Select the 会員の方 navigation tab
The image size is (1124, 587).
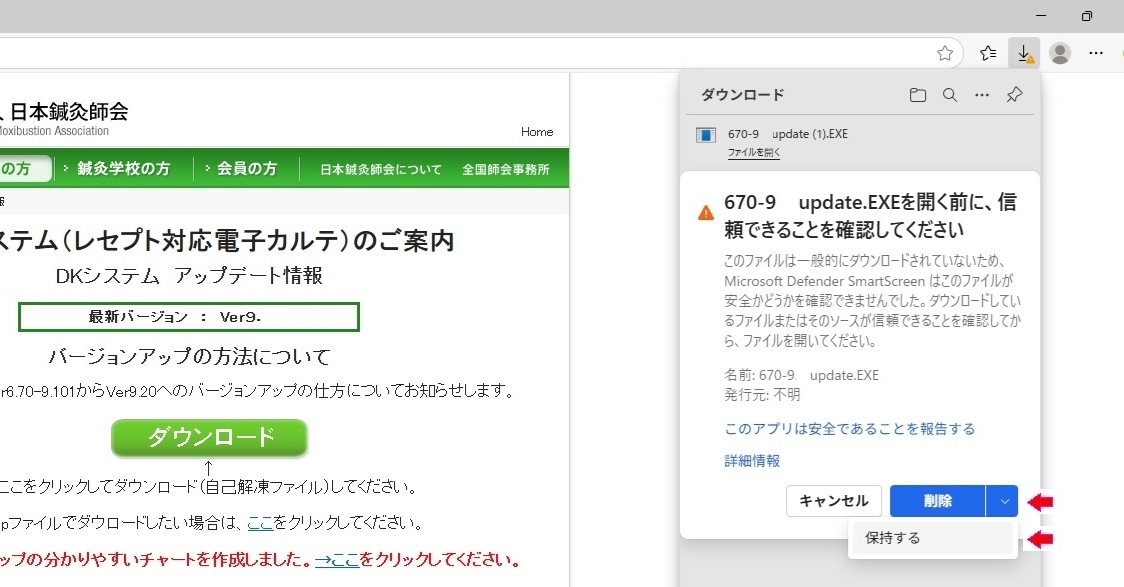[246, 169]
